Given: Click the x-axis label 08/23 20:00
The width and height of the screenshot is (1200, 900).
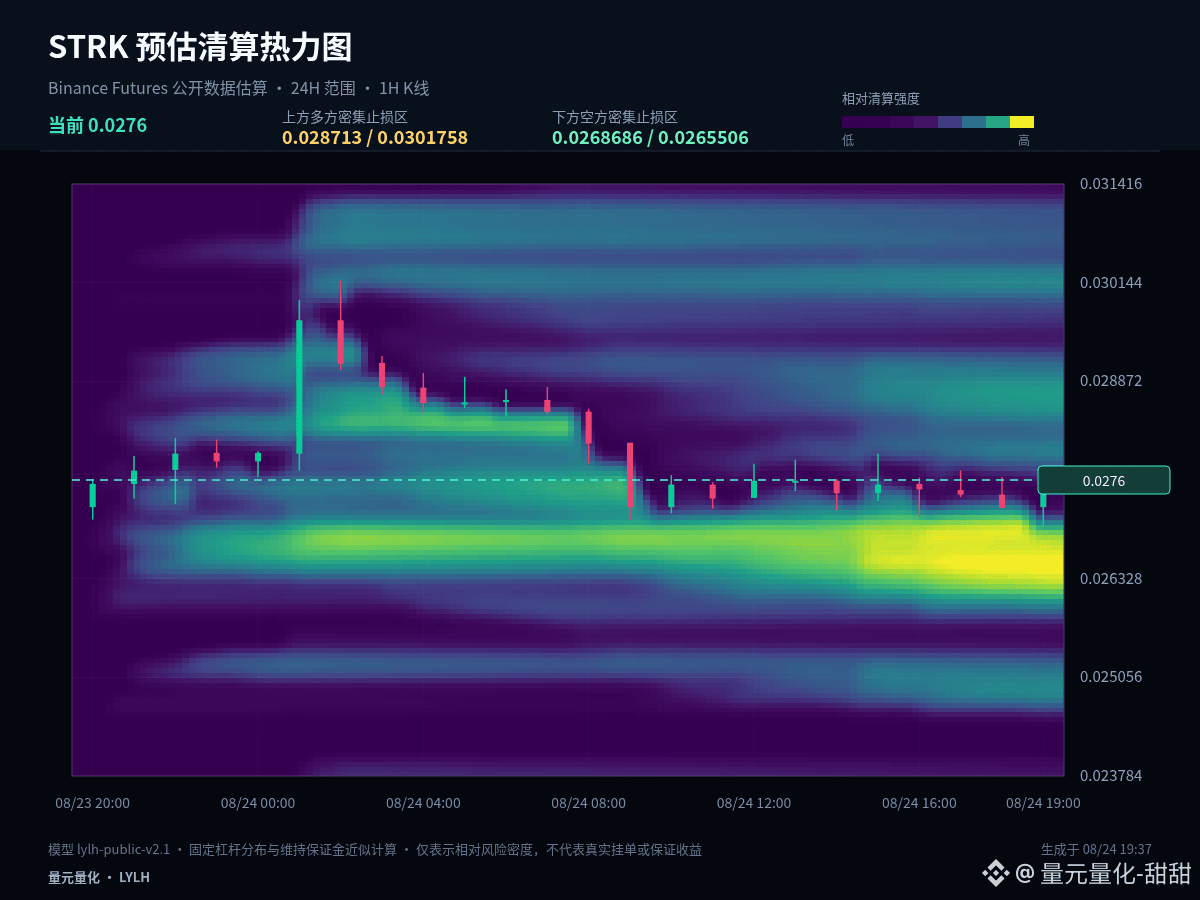Looking at the screenshot, I should 92,803.
